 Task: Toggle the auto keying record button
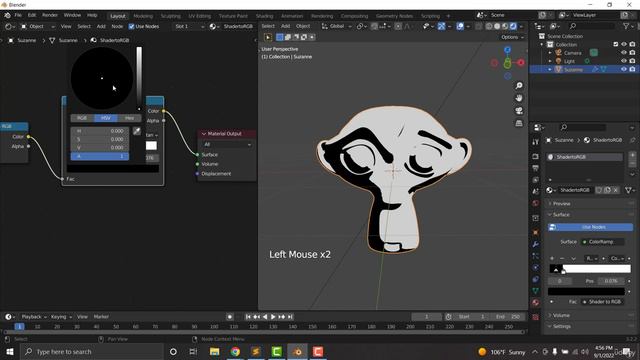(230, 317)
